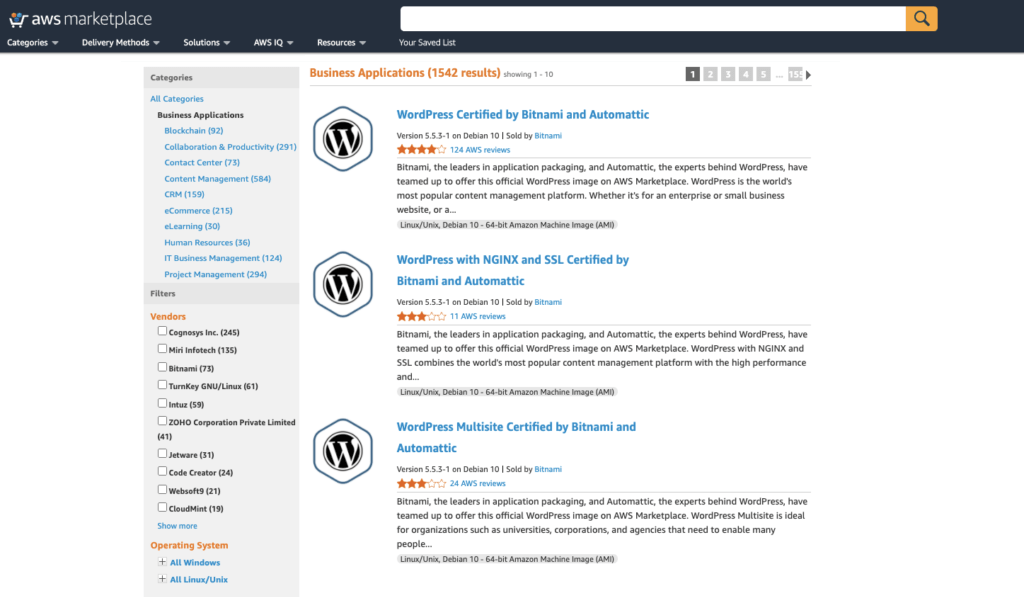
Task: Show more vendors in filter list
Action: [x=177, y=526]
